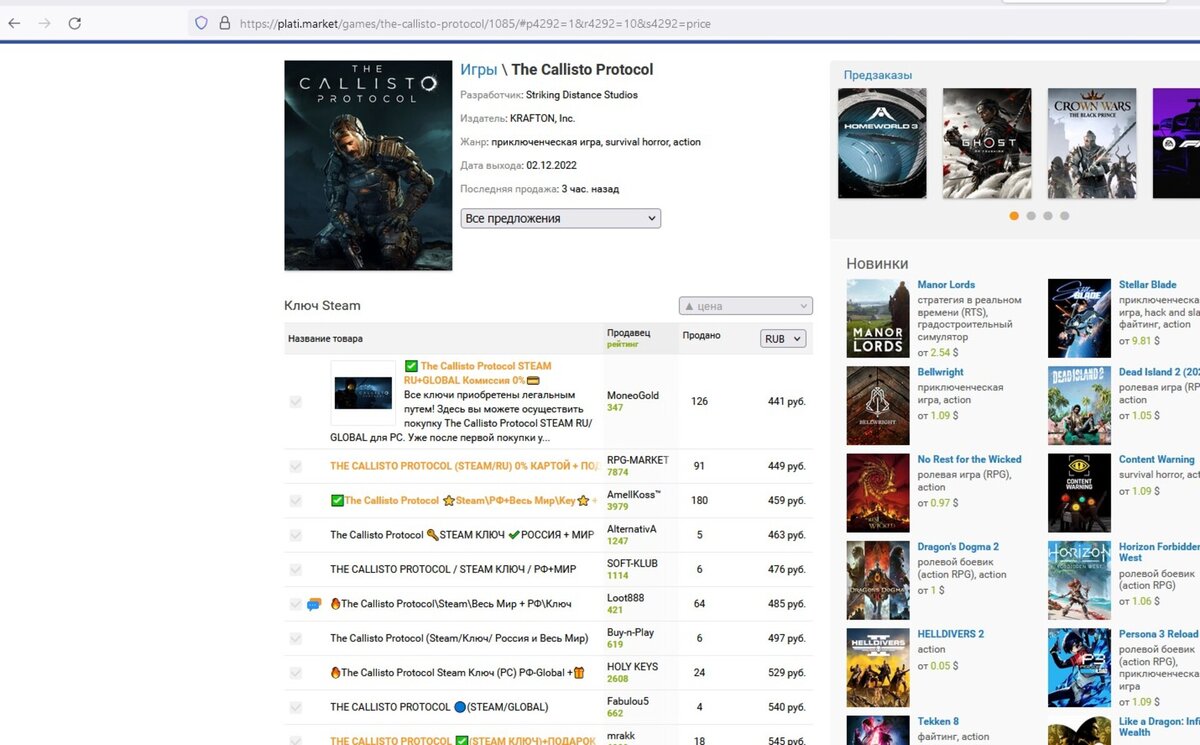1200x745 pixels.
Task: Open the Manor Lords cover thumbnail
Action: pos(878,318)
